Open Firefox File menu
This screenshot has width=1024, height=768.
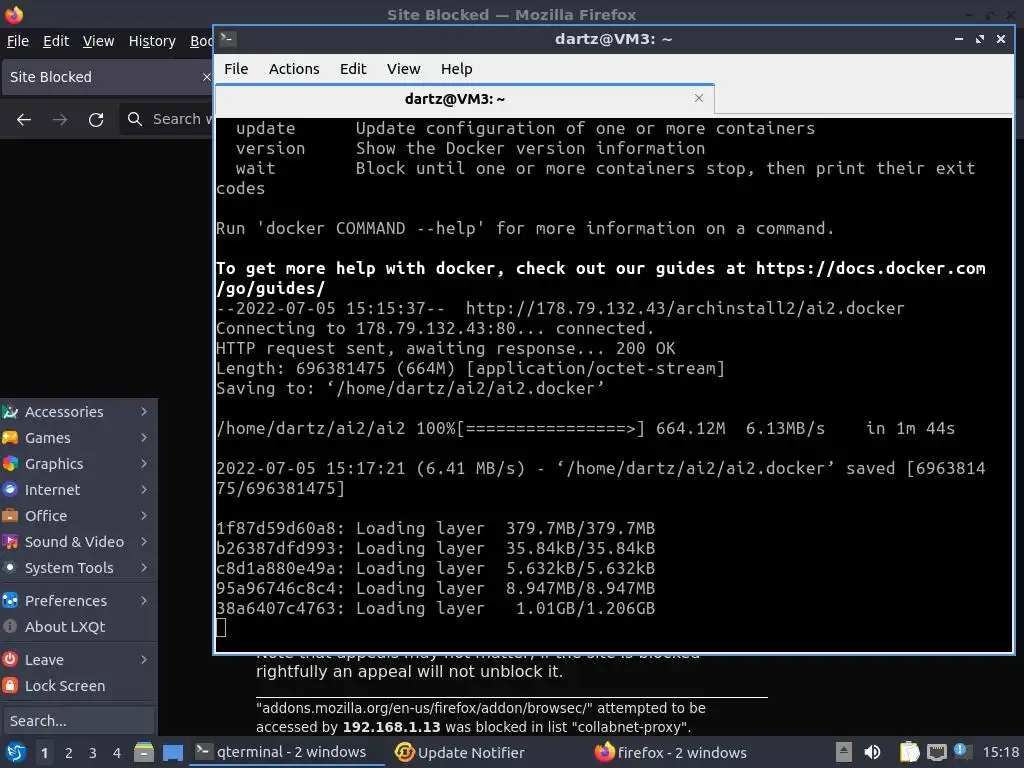pos(18,41)
